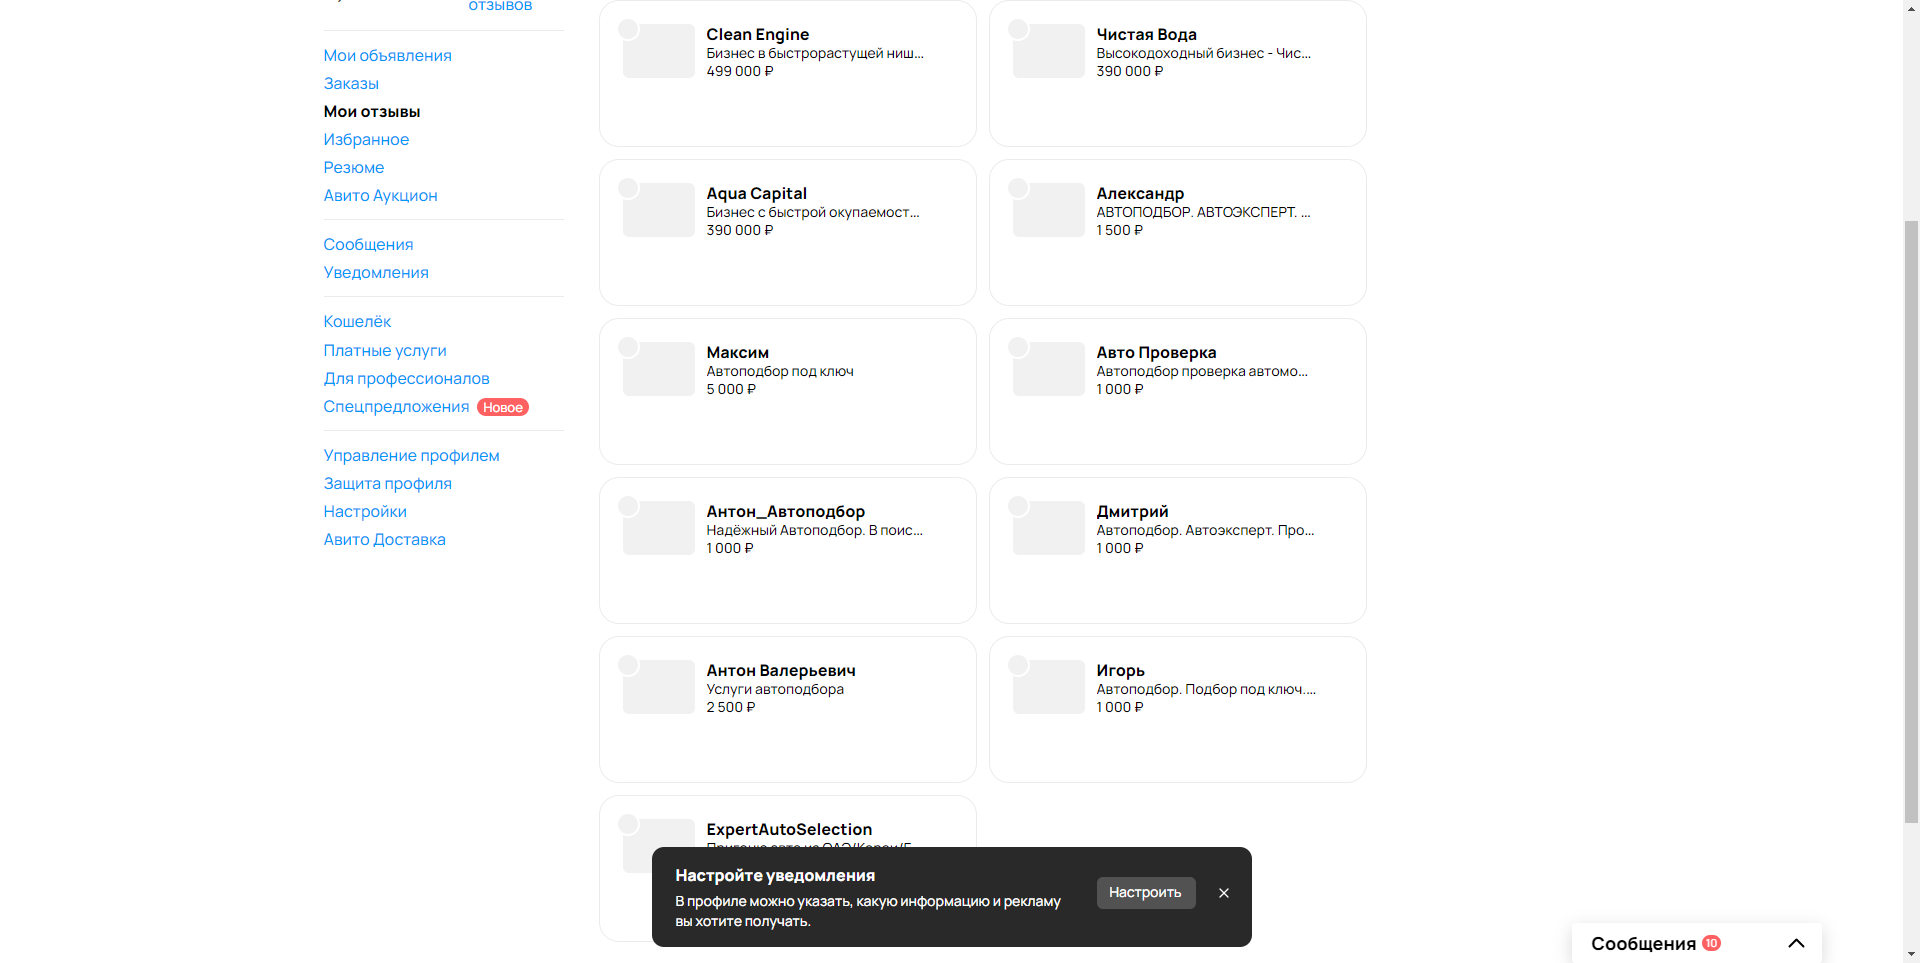Click the page vertical scrollbar thumb
1920x963 pixels.
click(1911, 520)
